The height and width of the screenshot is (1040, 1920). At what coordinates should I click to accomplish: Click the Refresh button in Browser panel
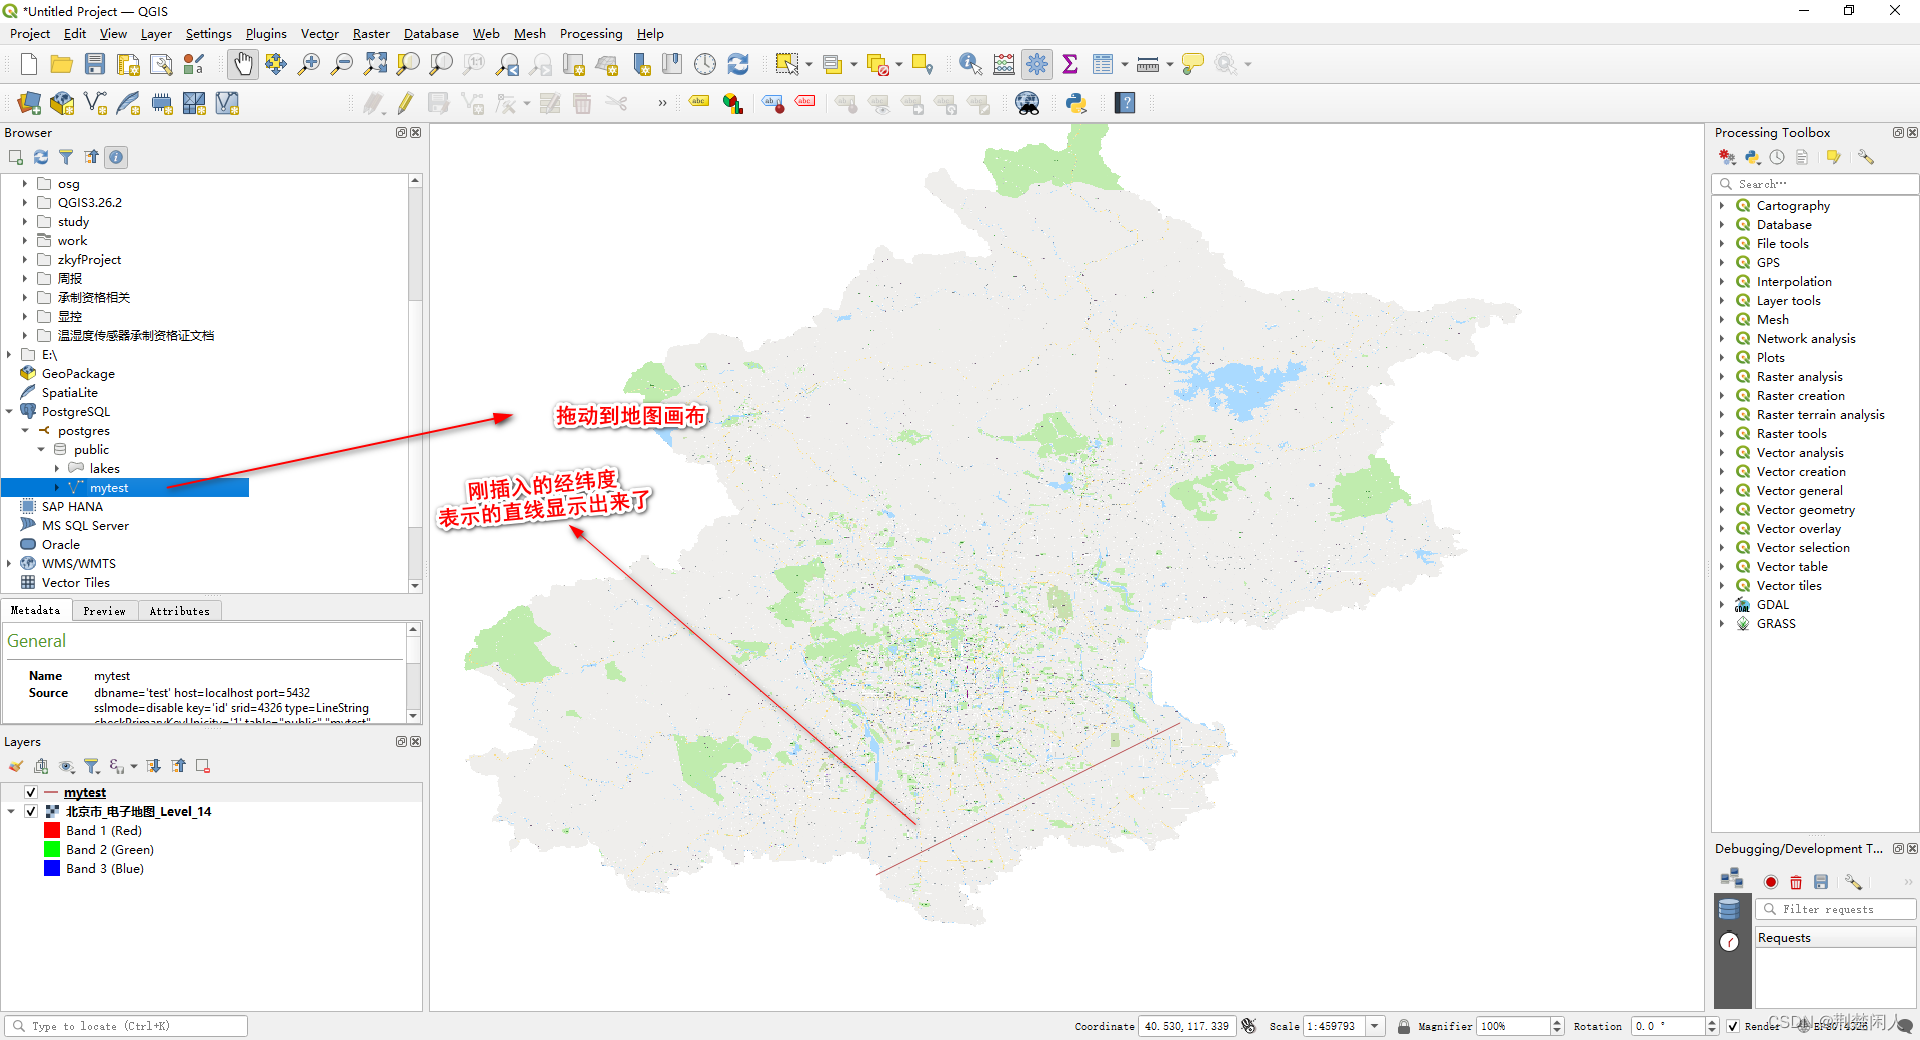(40, 157)
